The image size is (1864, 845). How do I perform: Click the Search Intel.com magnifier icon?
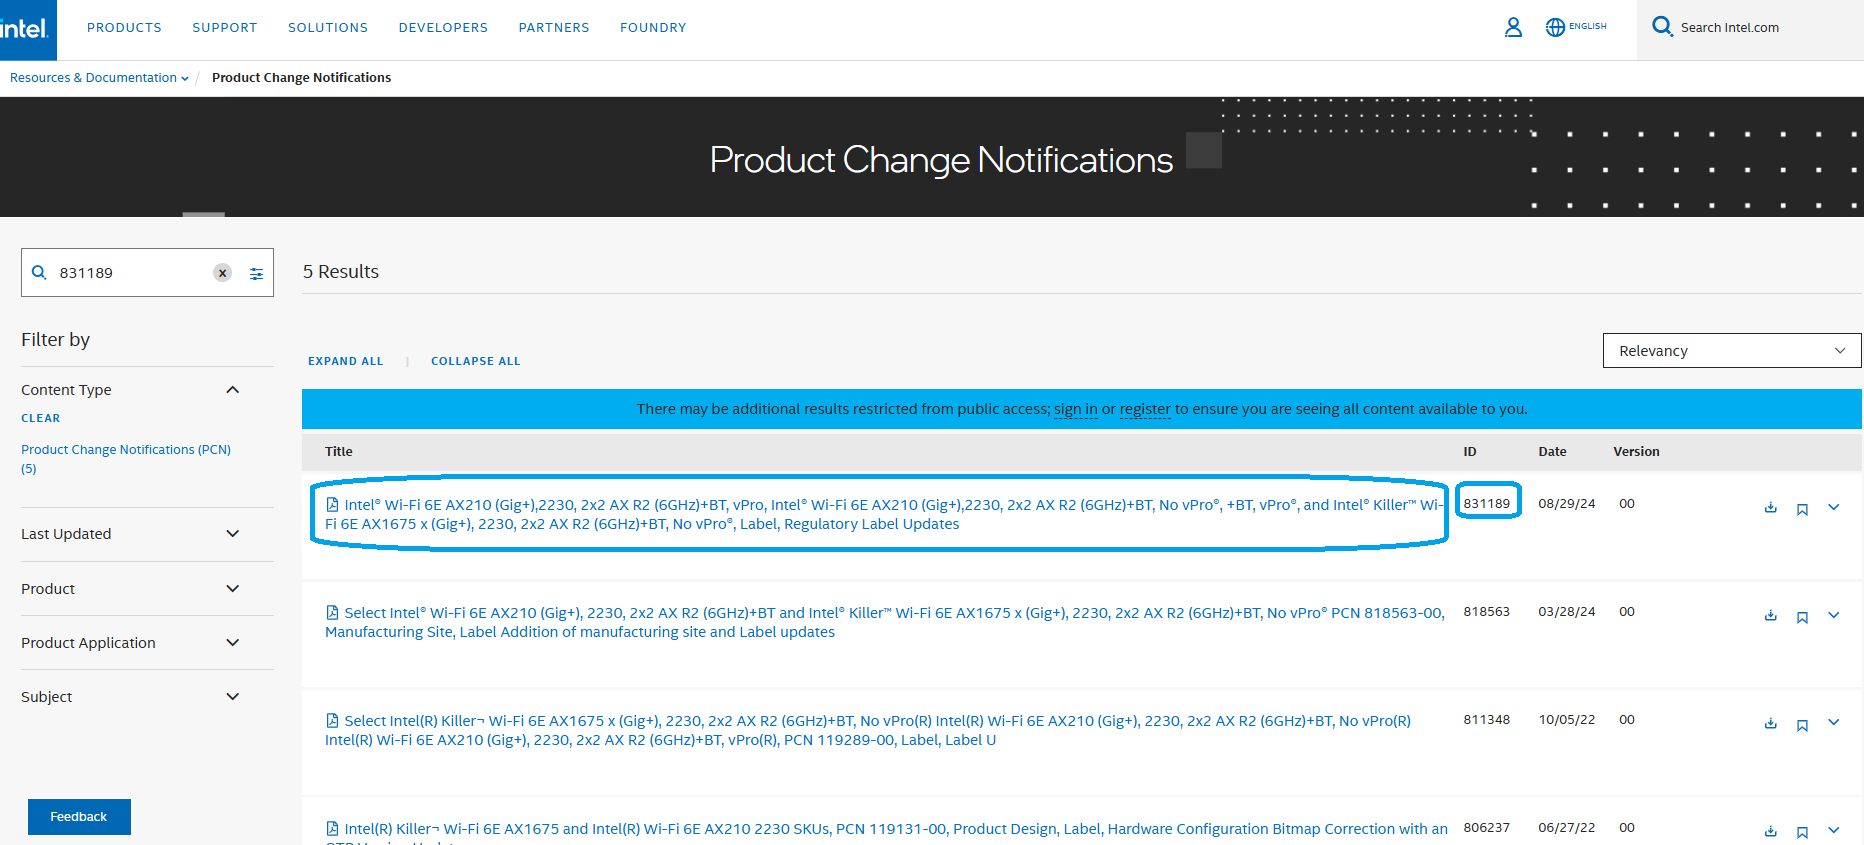pos(1662,27)
